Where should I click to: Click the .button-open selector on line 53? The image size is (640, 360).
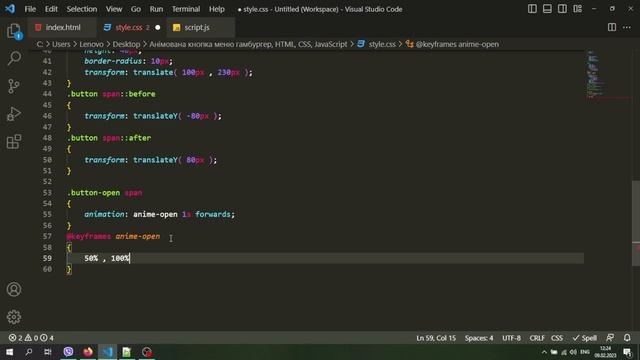tap(94, 193)
